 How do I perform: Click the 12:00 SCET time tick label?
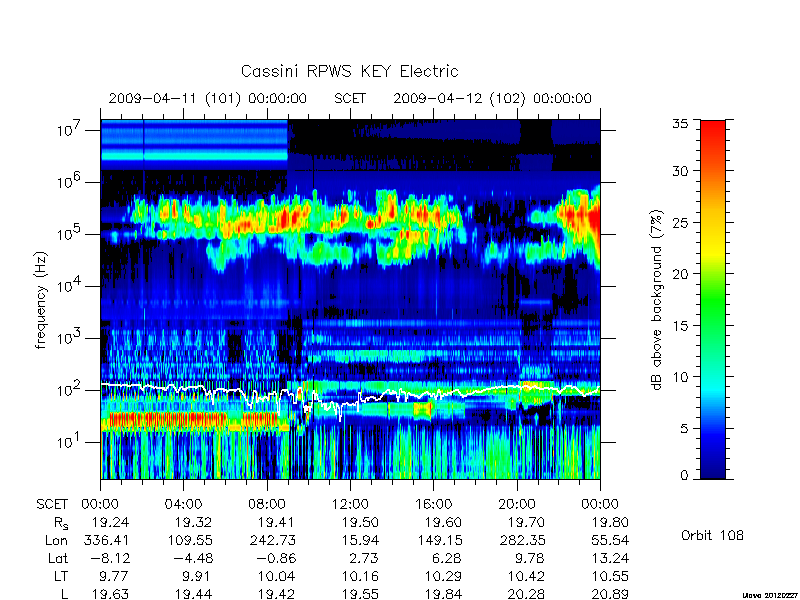(350, 505)
